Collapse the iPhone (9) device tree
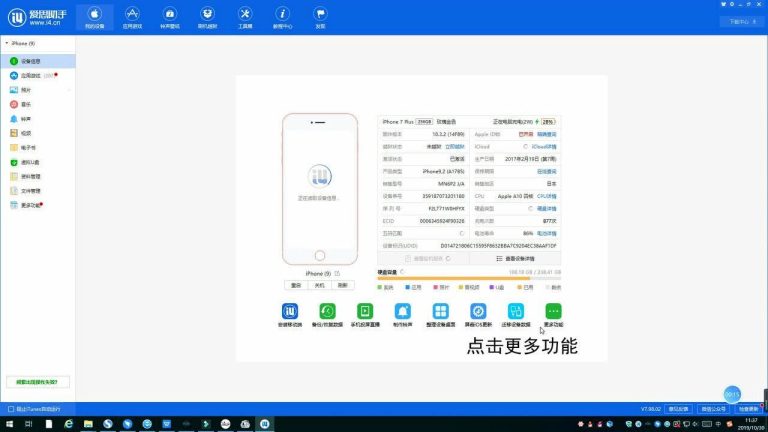 [6, 44]
